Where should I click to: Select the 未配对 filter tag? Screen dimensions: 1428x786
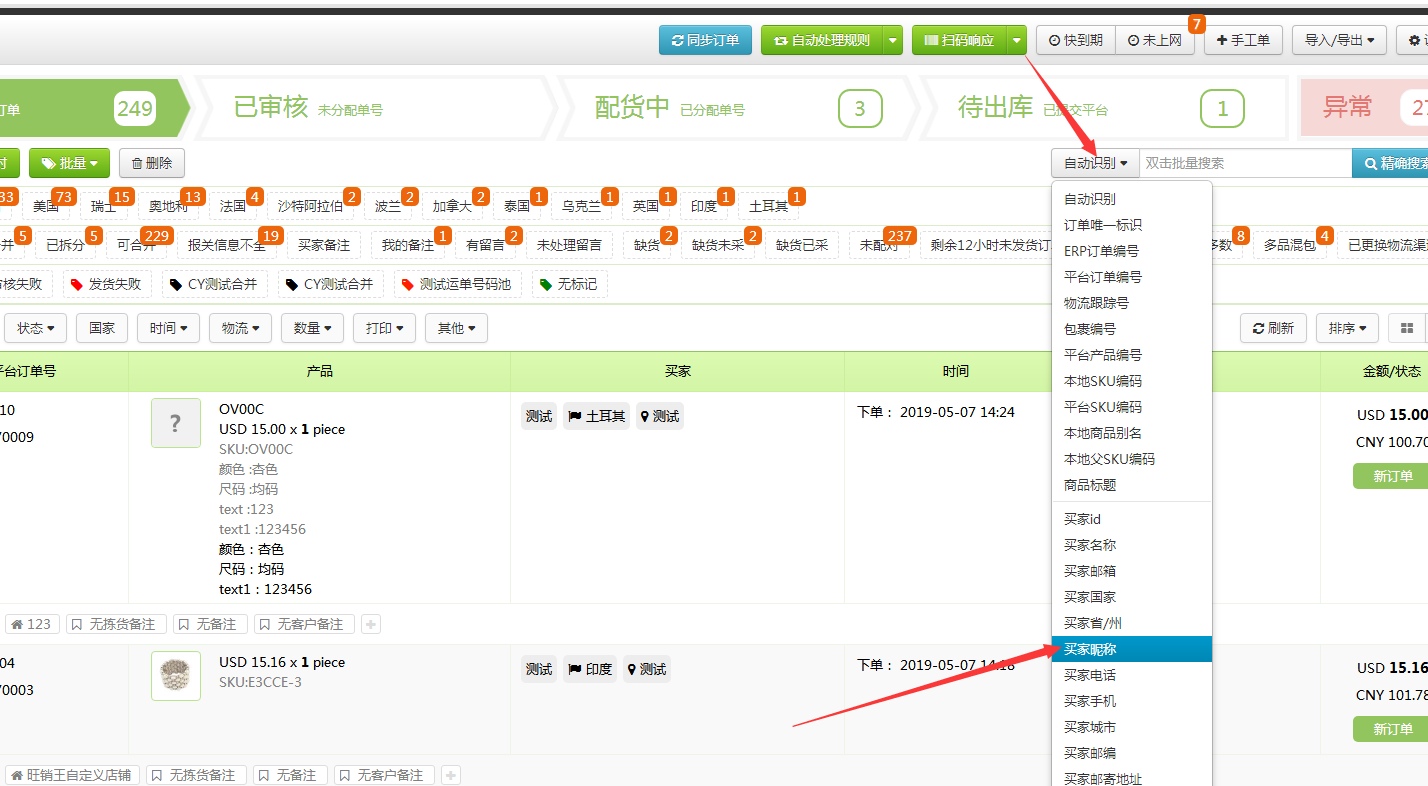879,245
